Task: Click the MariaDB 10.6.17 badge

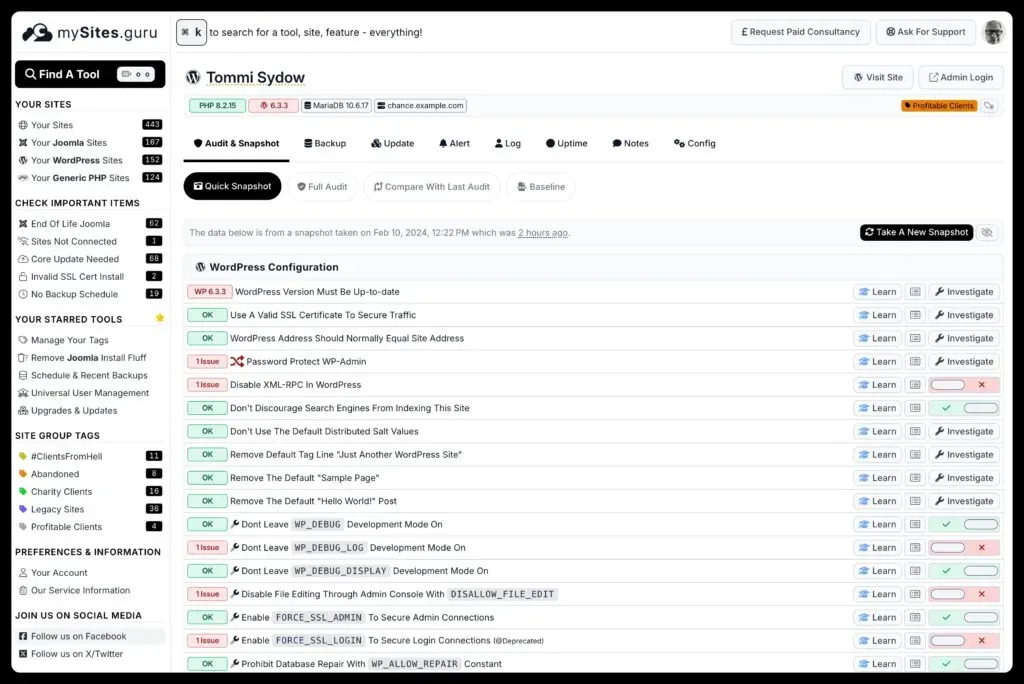Action: pos(338,105)
